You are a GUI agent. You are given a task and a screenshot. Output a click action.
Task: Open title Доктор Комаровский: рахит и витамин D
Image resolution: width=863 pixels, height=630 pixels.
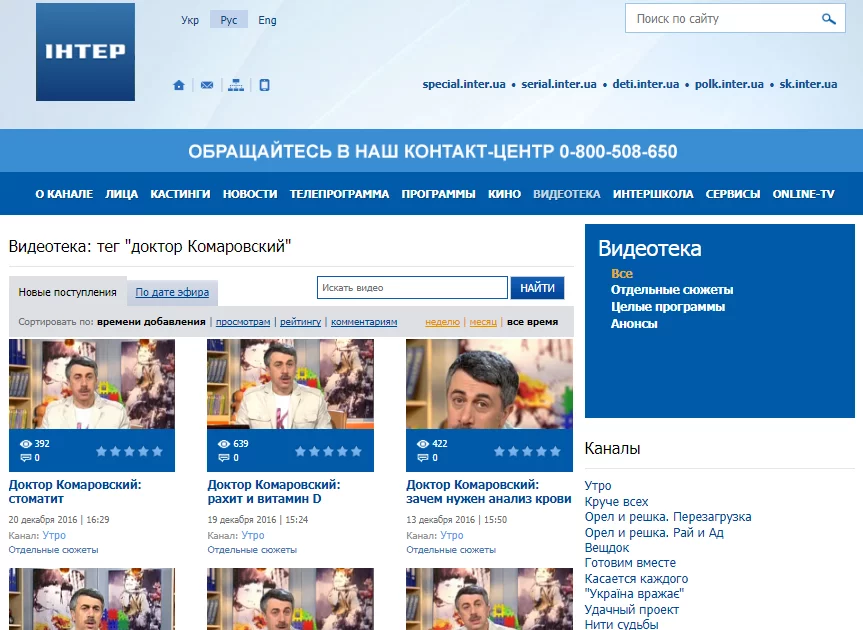point(274,492)
